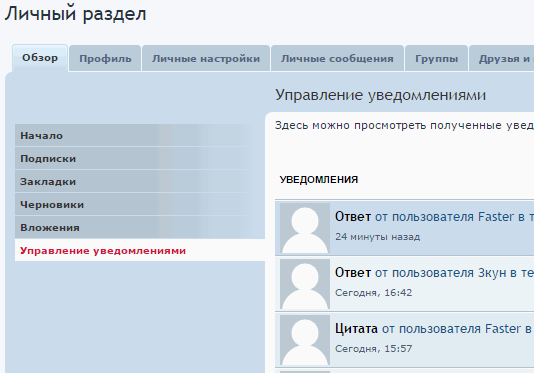Image resolution: width=534 pixels, height=373 pixels.
Task: Open the Личные настройки tab
Action: [206, 59]
